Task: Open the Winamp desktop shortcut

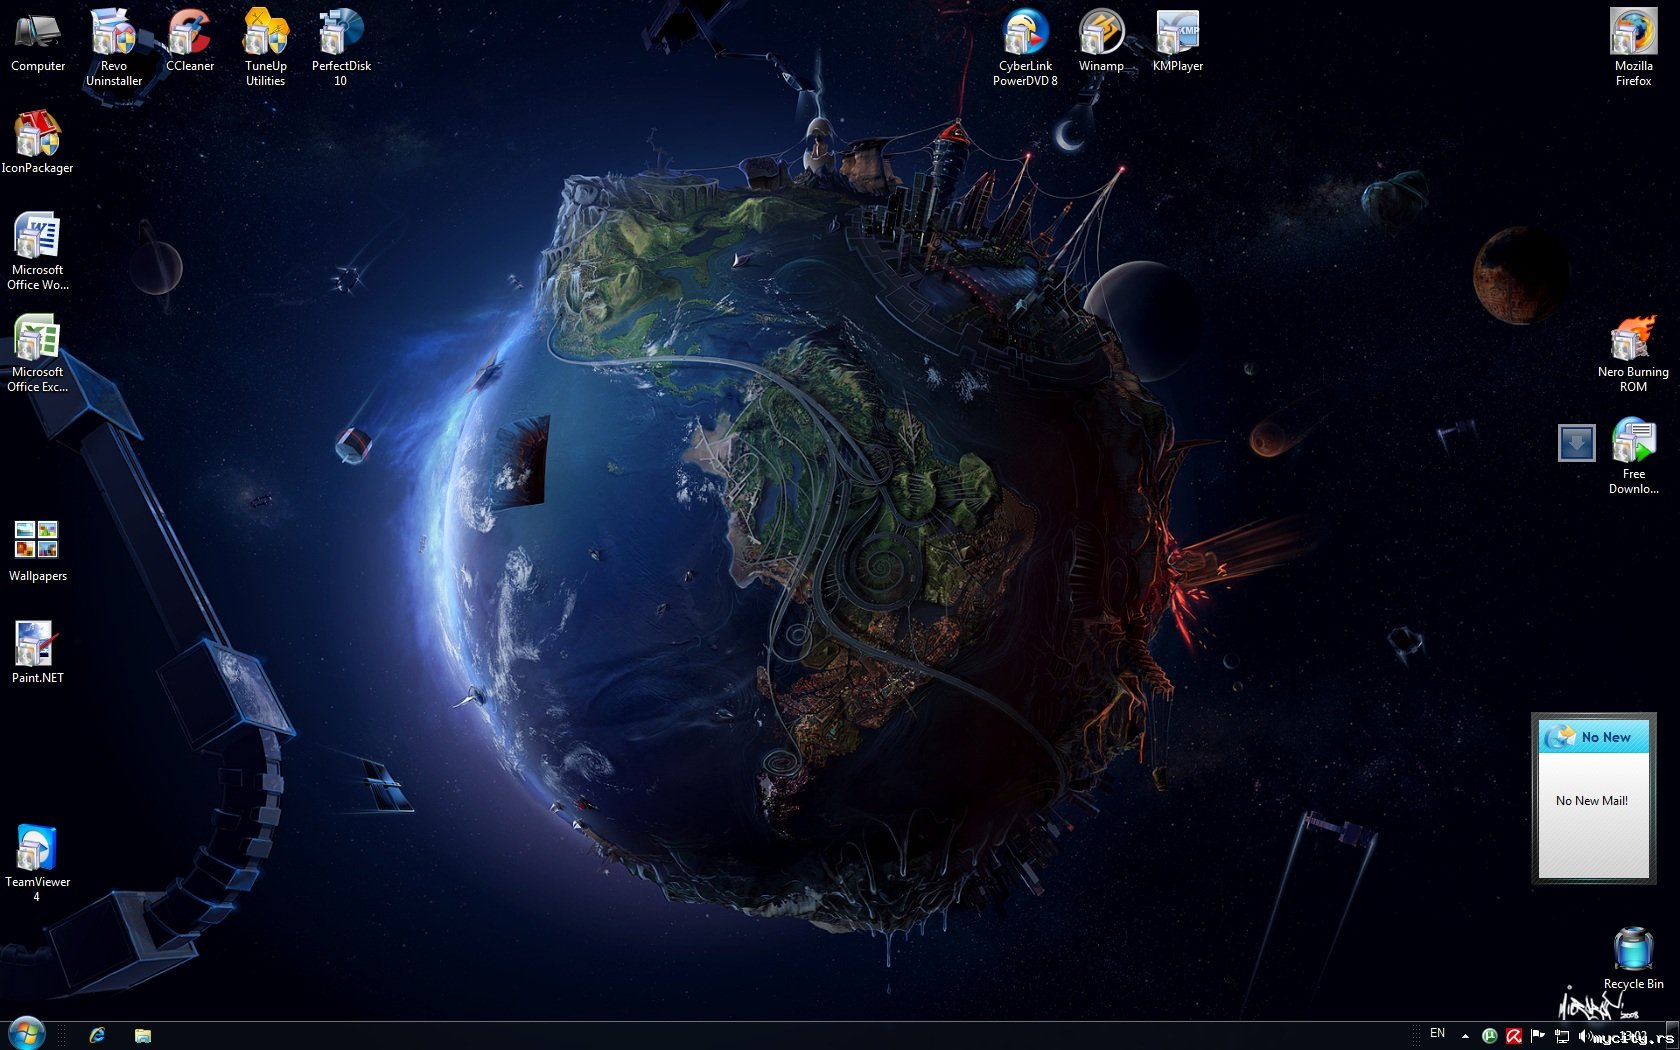Action: pos(1101,42)
